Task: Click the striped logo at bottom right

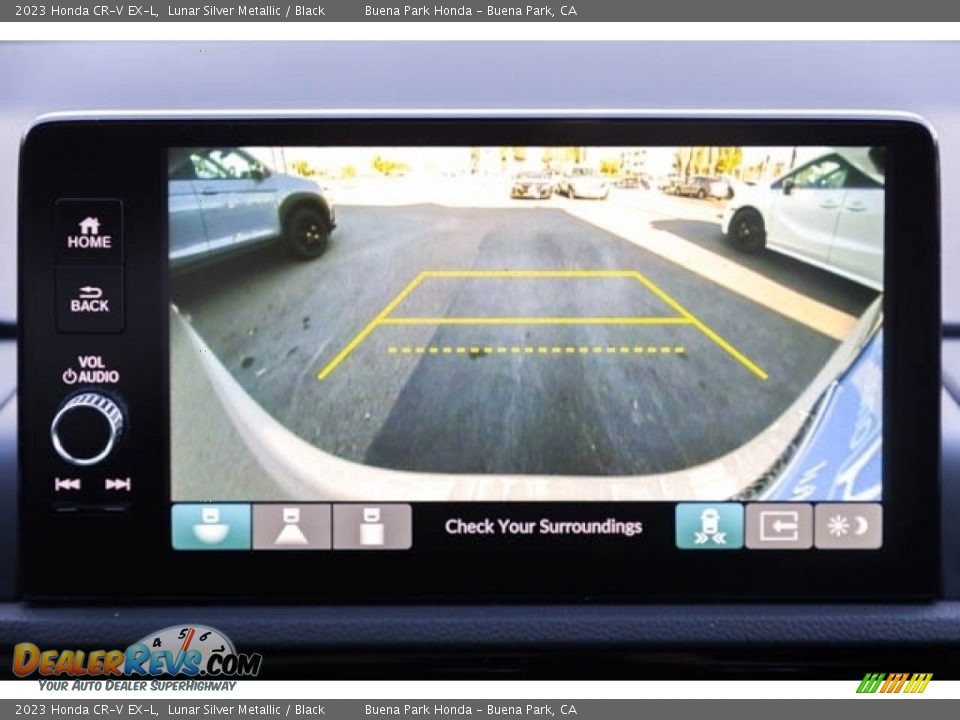Action: [894, 683]
